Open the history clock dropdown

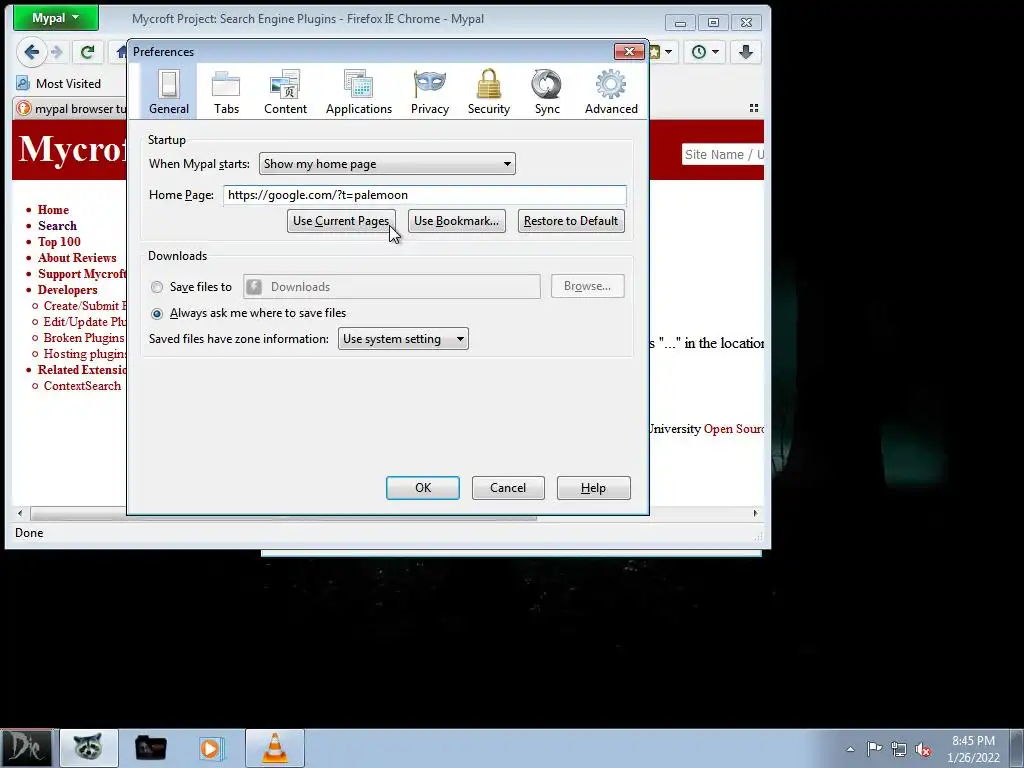click(x=705, y=52)
